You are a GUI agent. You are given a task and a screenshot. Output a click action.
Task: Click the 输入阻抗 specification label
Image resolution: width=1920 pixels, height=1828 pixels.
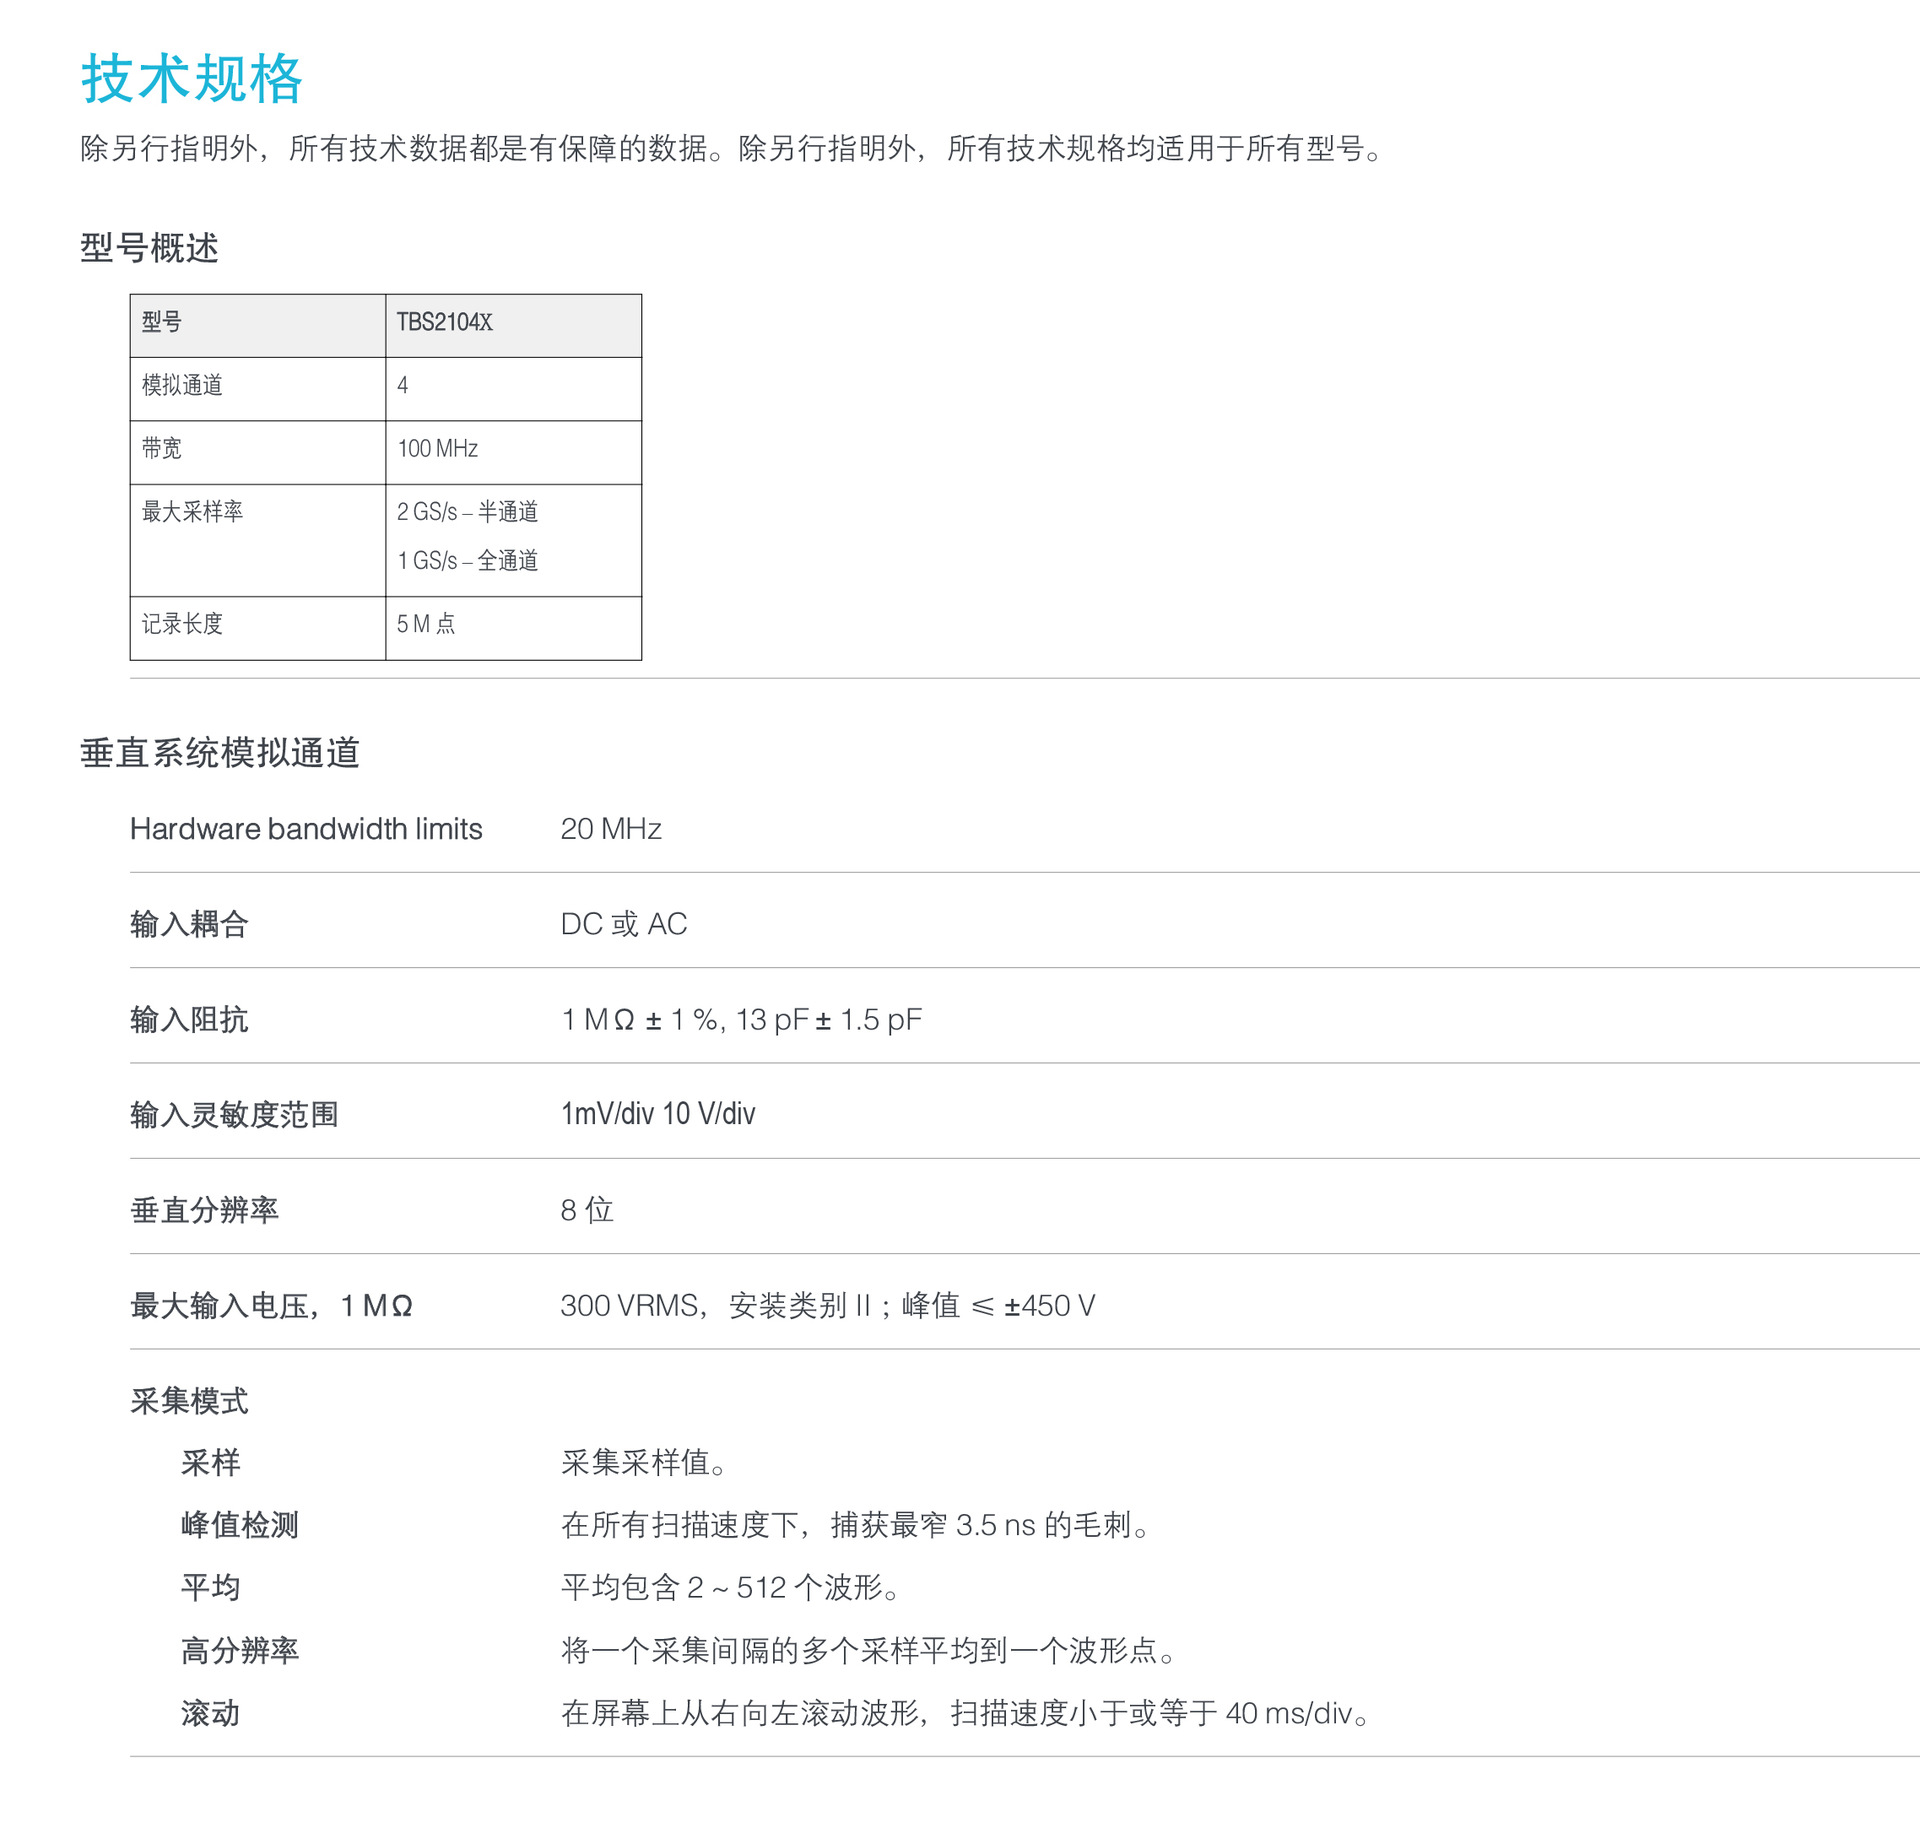point(189,1020)
